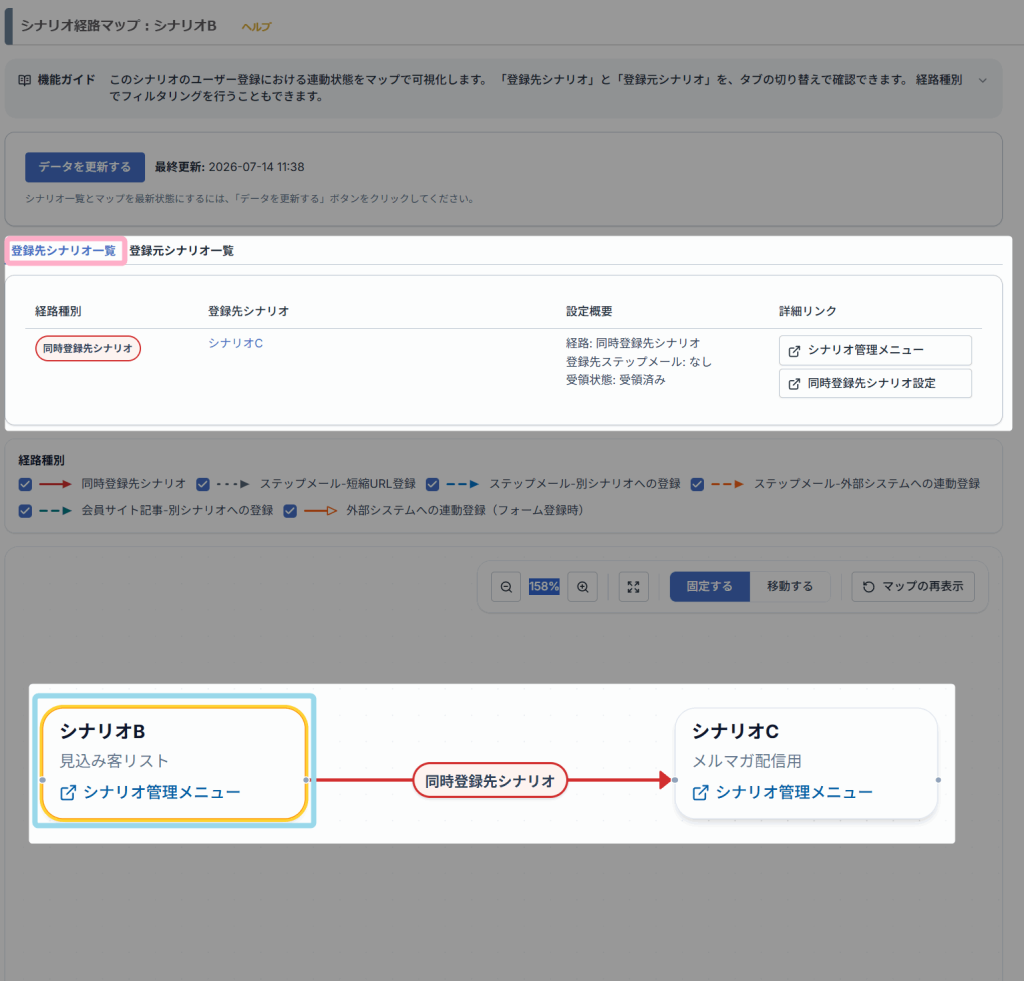Open the シナリオC link in table
This screenshot has height=981, width=1024.
point(236,343)
